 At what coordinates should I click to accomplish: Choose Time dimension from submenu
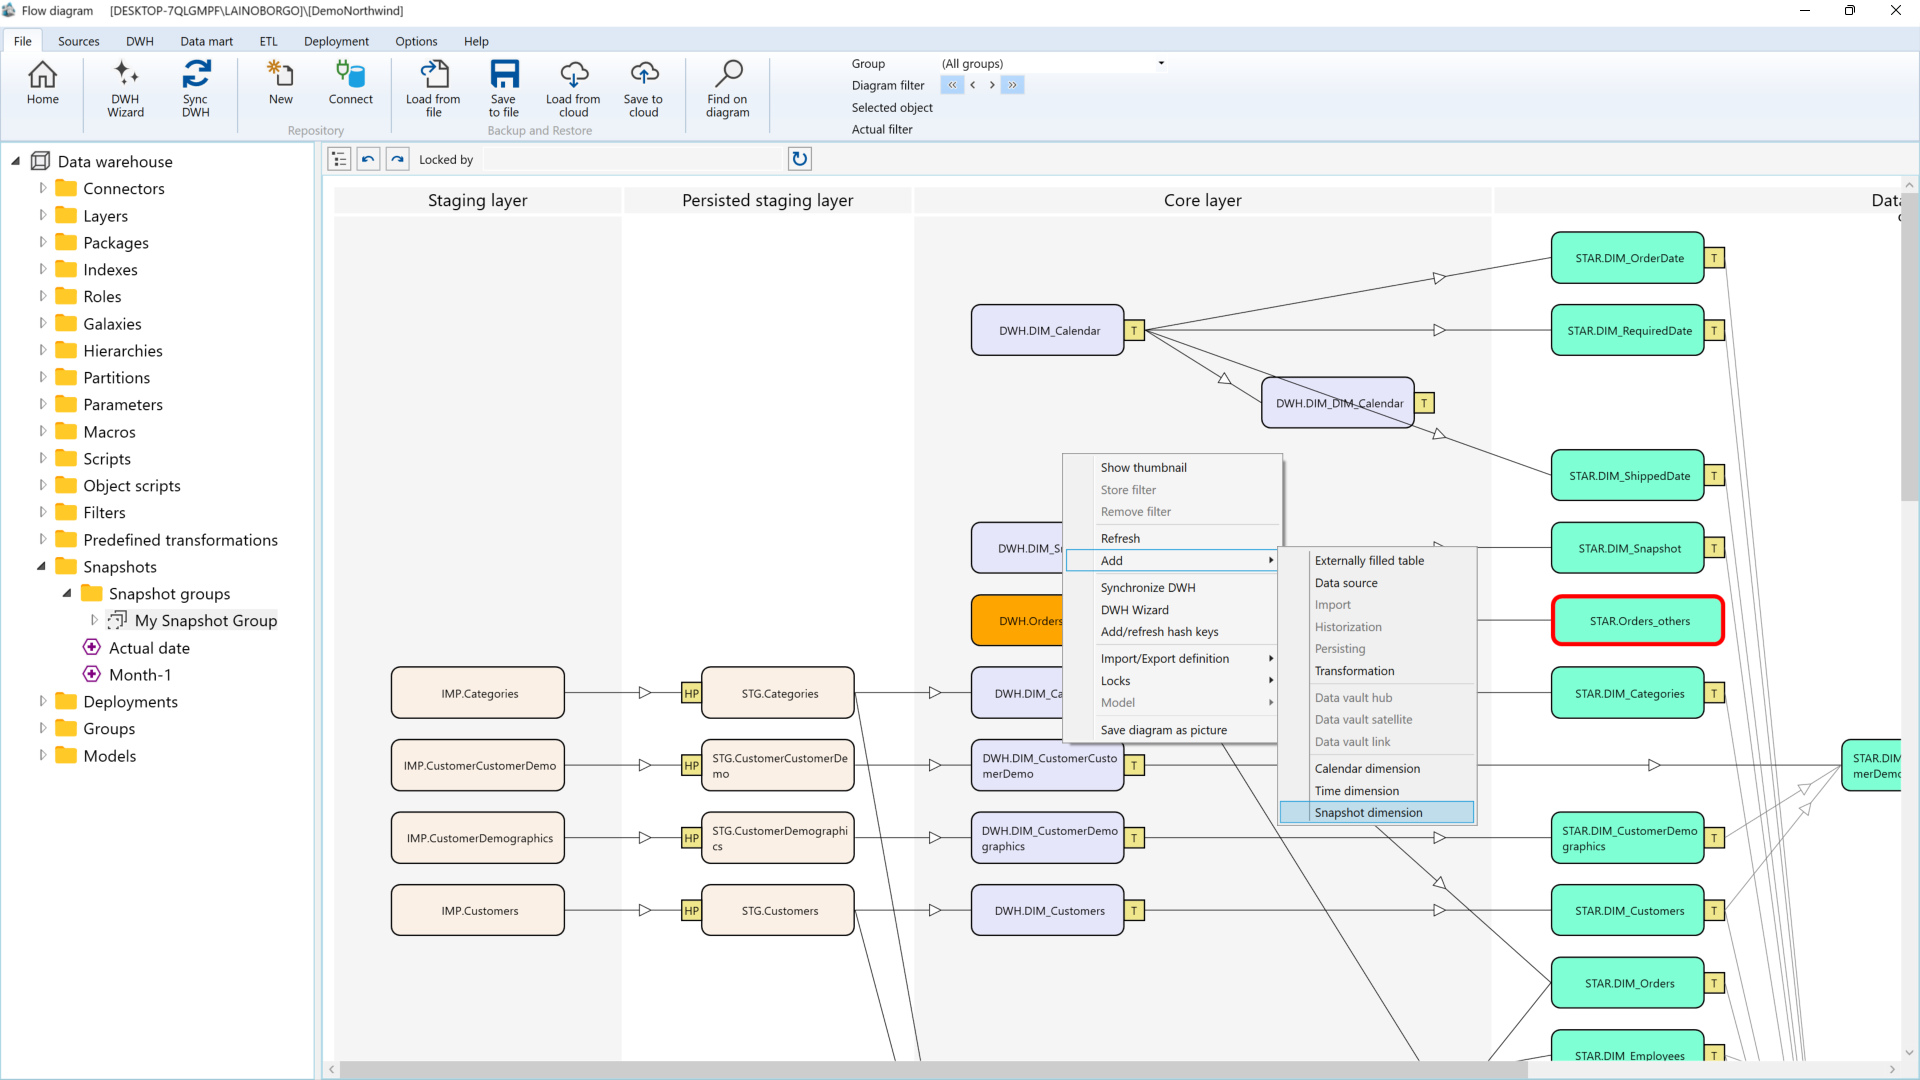click(x=1377, y=790)
